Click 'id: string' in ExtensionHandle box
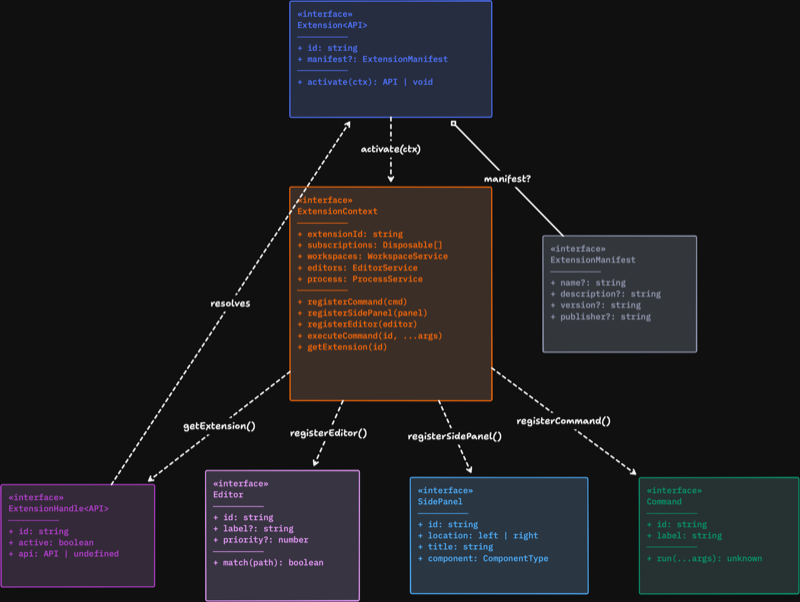Image resolution: width=800 pixels, height=602 pixels. point(43,531)
